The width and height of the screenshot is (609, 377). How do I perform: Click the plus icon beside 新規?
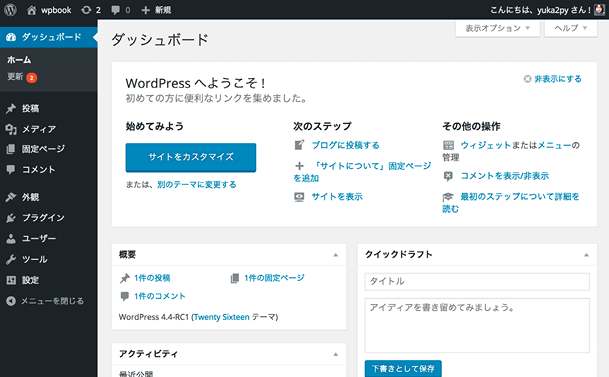(145, 10)
